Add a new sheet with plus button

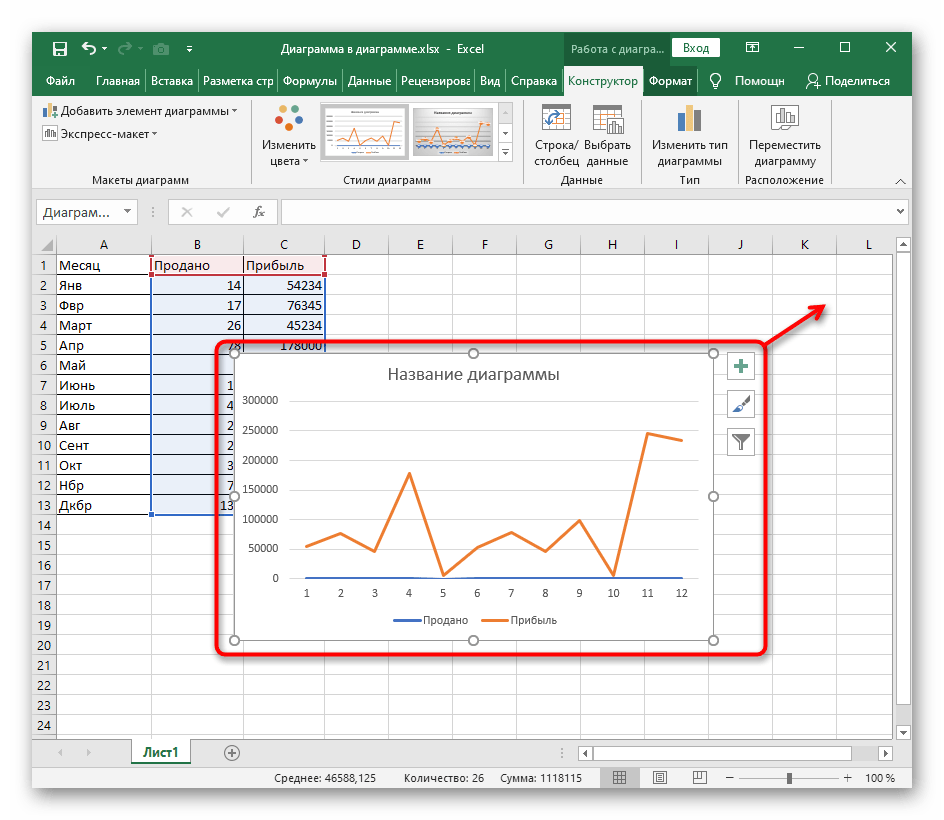(232, 752)
